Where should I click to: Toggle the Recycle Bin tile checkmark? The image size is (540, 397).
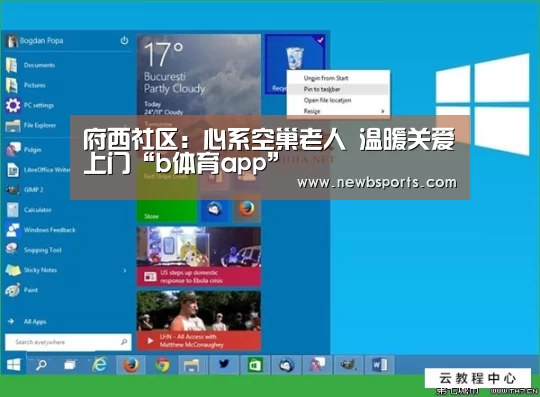point(320,40)
